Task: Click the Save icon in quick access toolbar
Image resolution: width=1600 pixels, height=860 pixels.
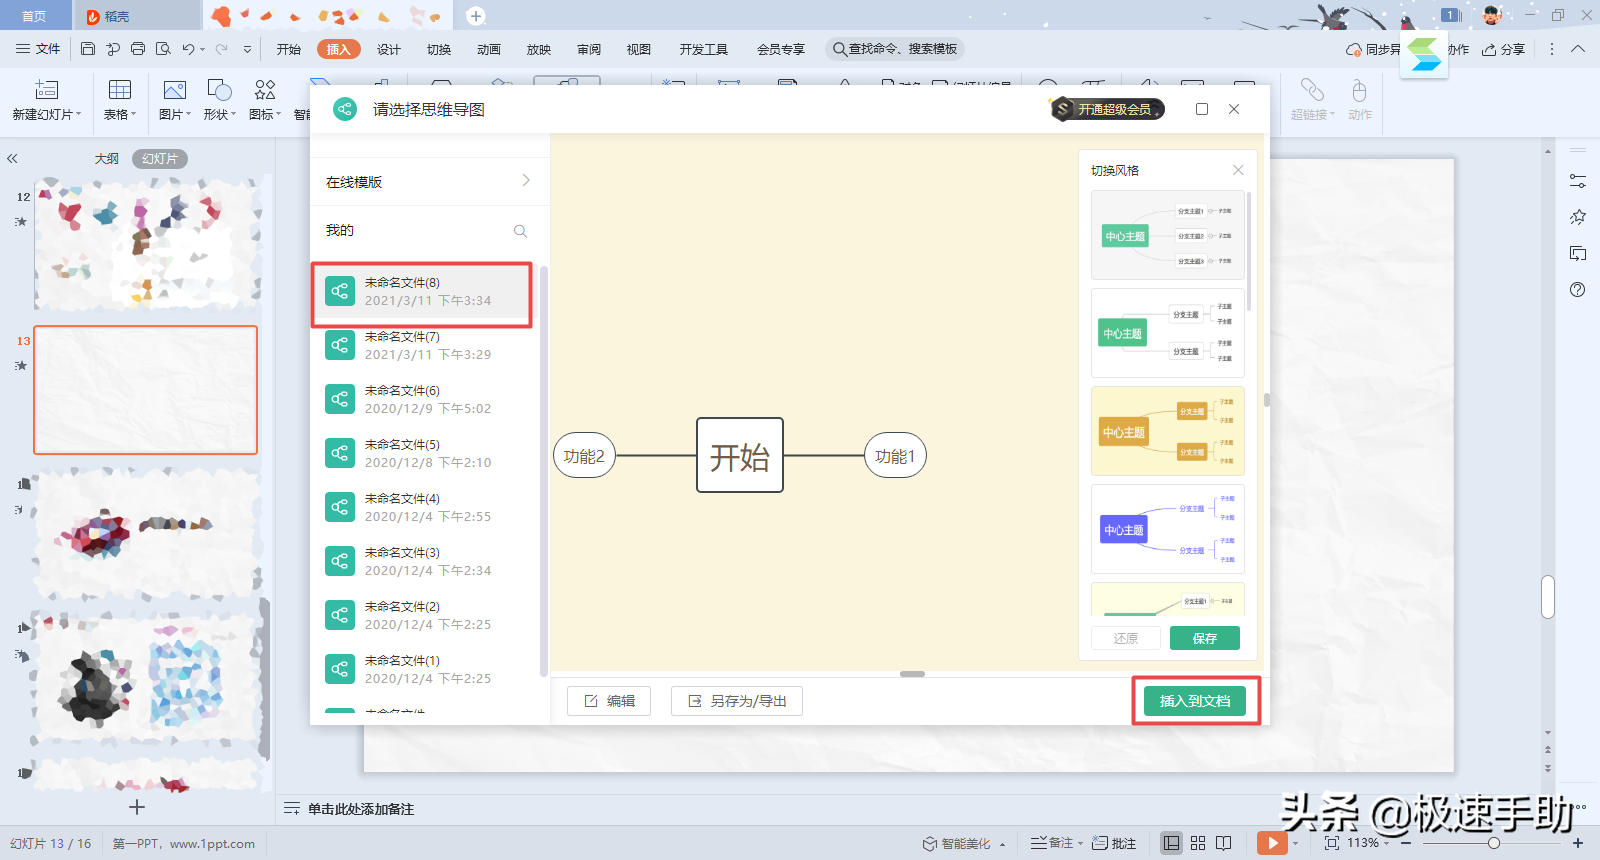Action: (x=88, y=49)
